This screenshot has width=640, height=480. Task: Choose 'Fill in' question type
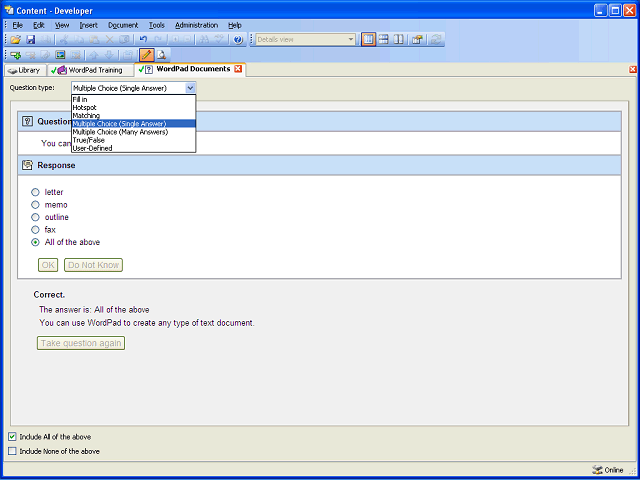pyautogui.click(x=133, y=99)
